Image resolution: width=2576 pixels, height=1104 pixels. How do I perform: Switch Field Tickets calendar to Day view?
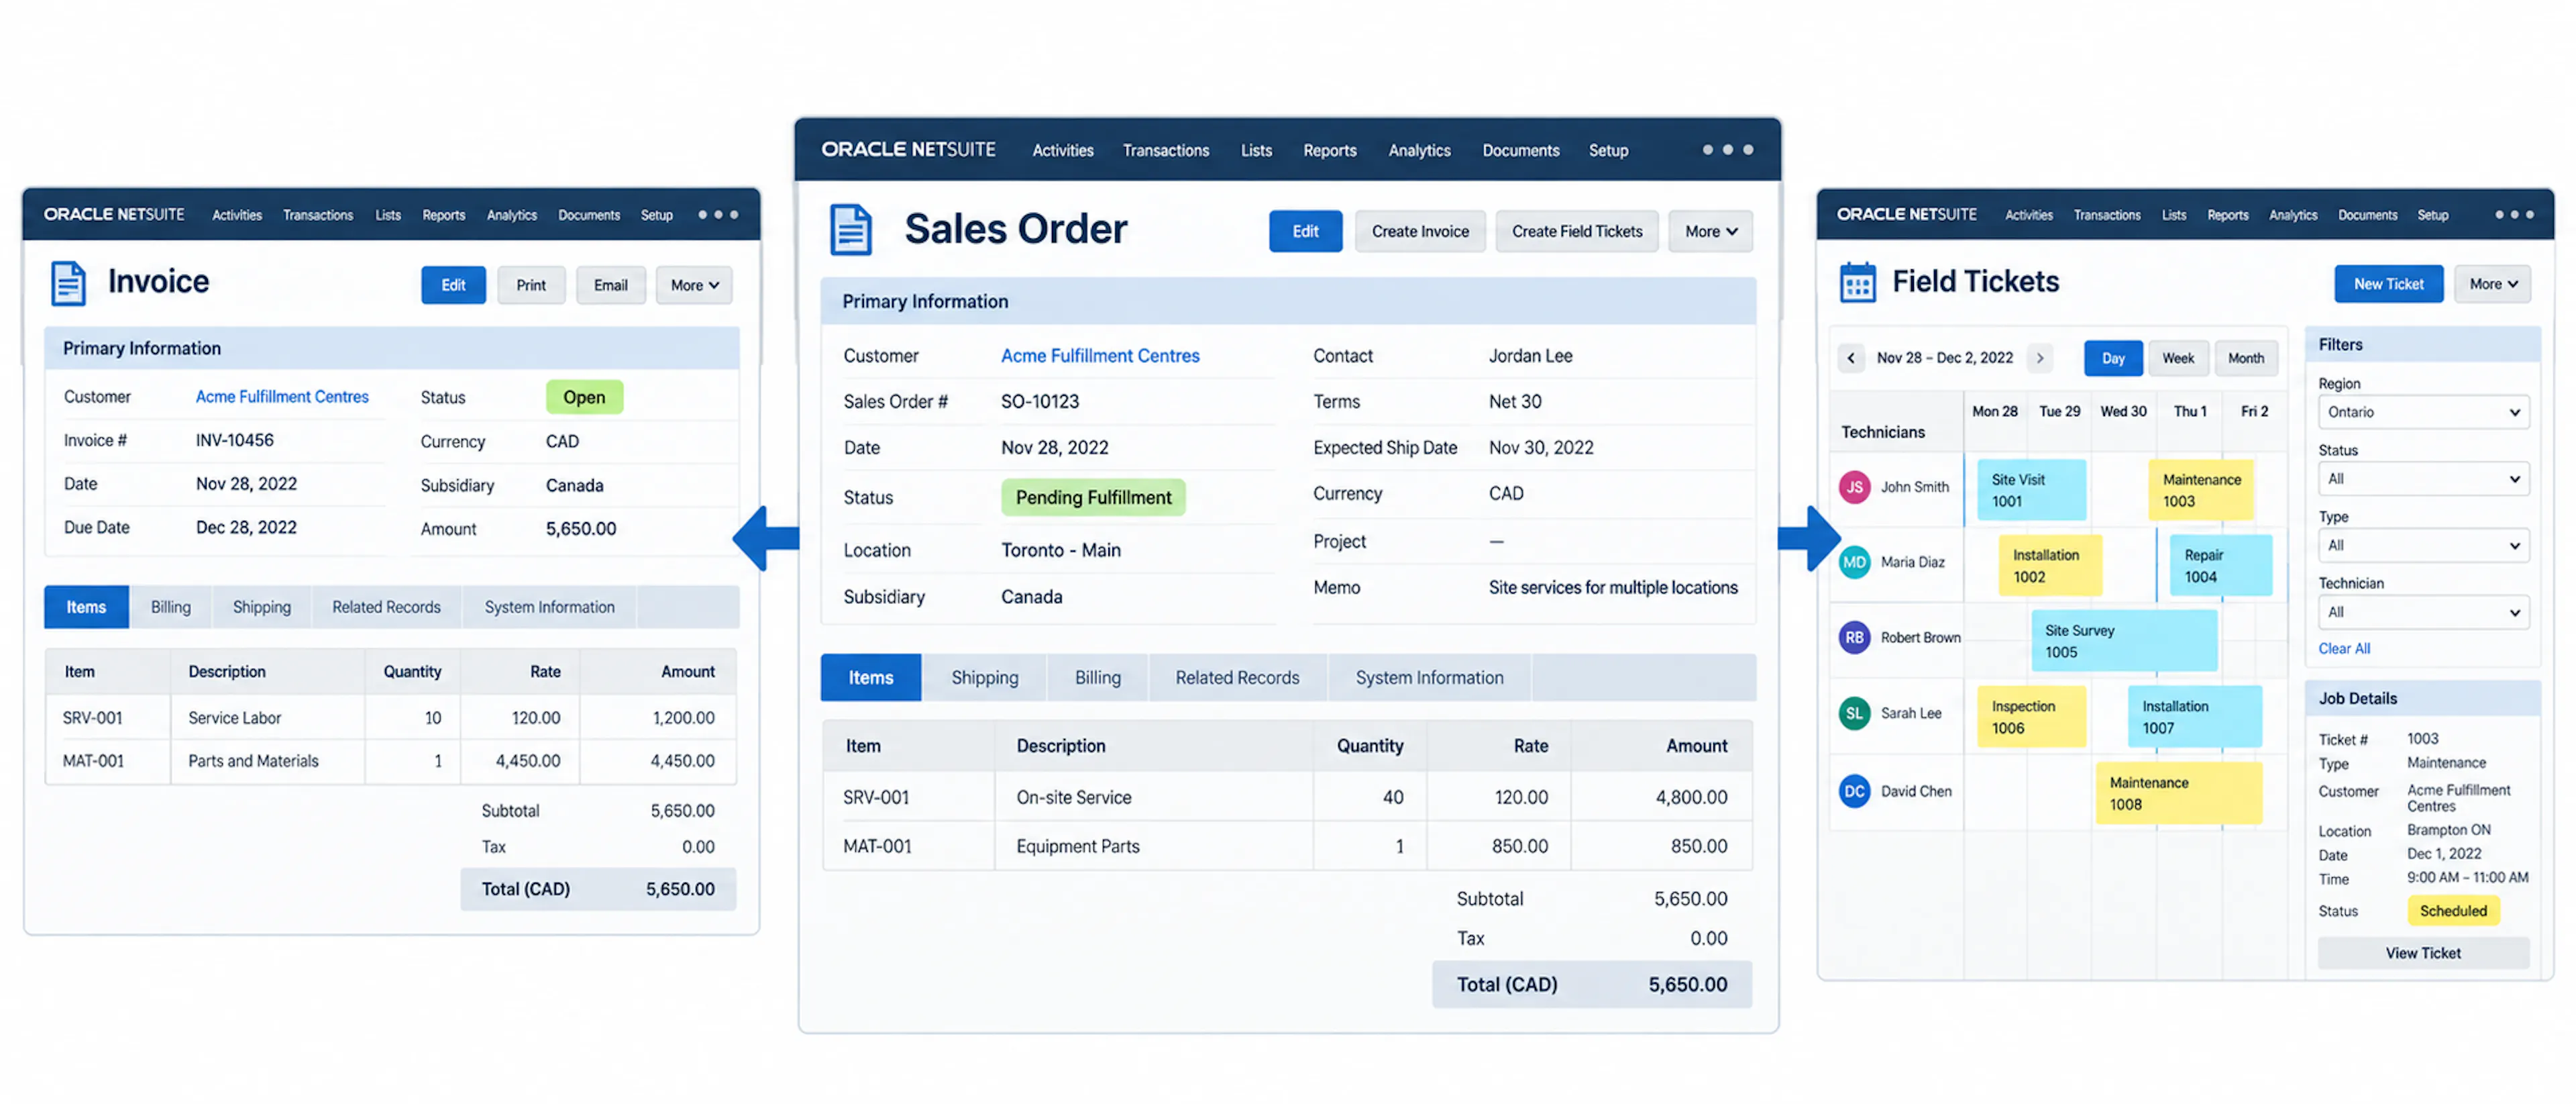coord(2112,358)
